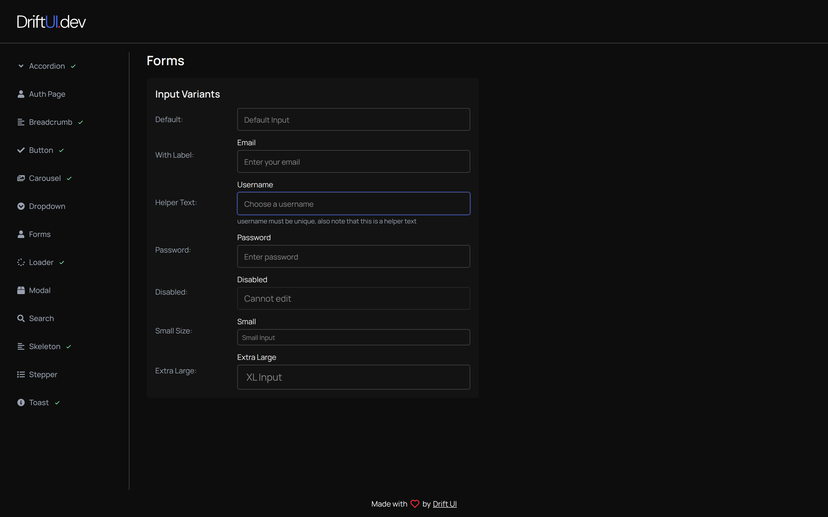Click the DriftUI.dev logo
Viewport: 828px width, 517px height.
51,22
